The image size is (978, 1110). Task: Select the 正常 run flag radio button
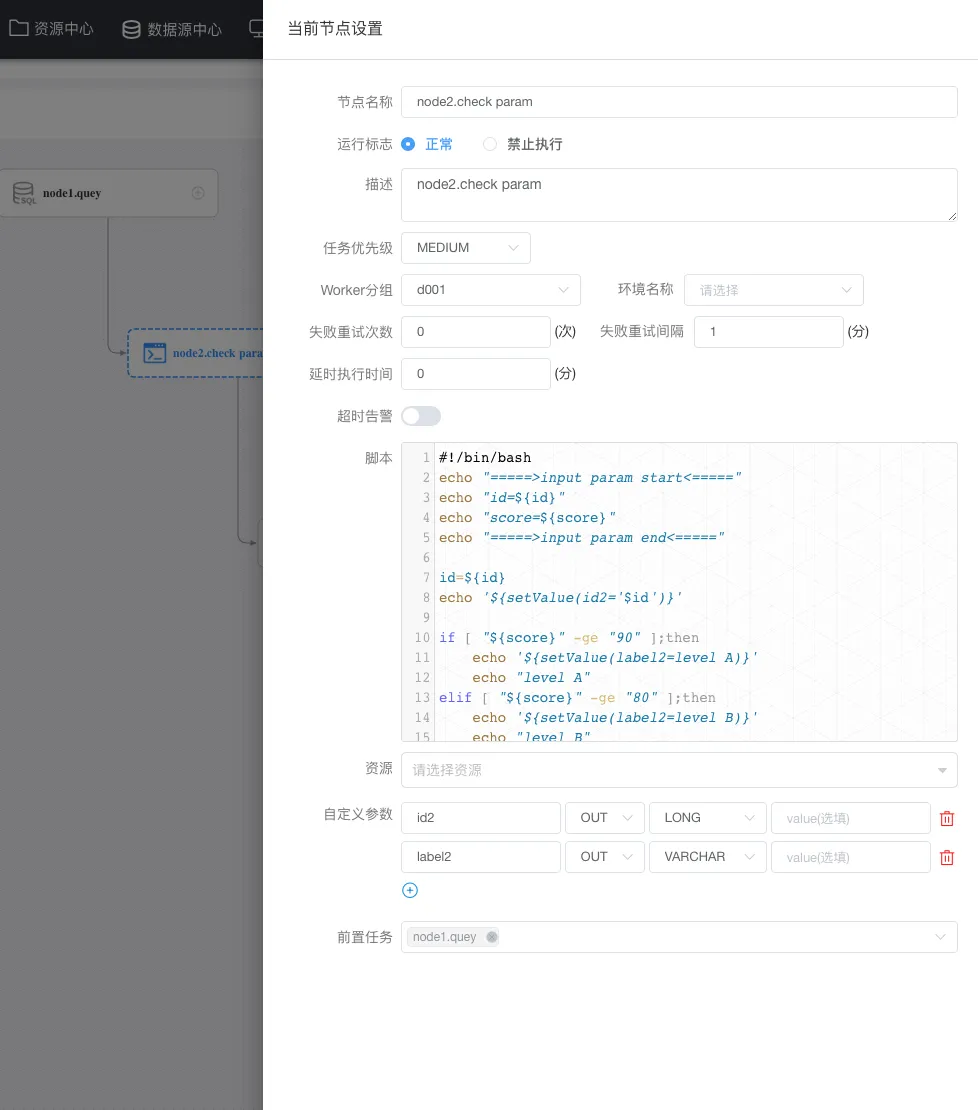click(x=408, y=144)
